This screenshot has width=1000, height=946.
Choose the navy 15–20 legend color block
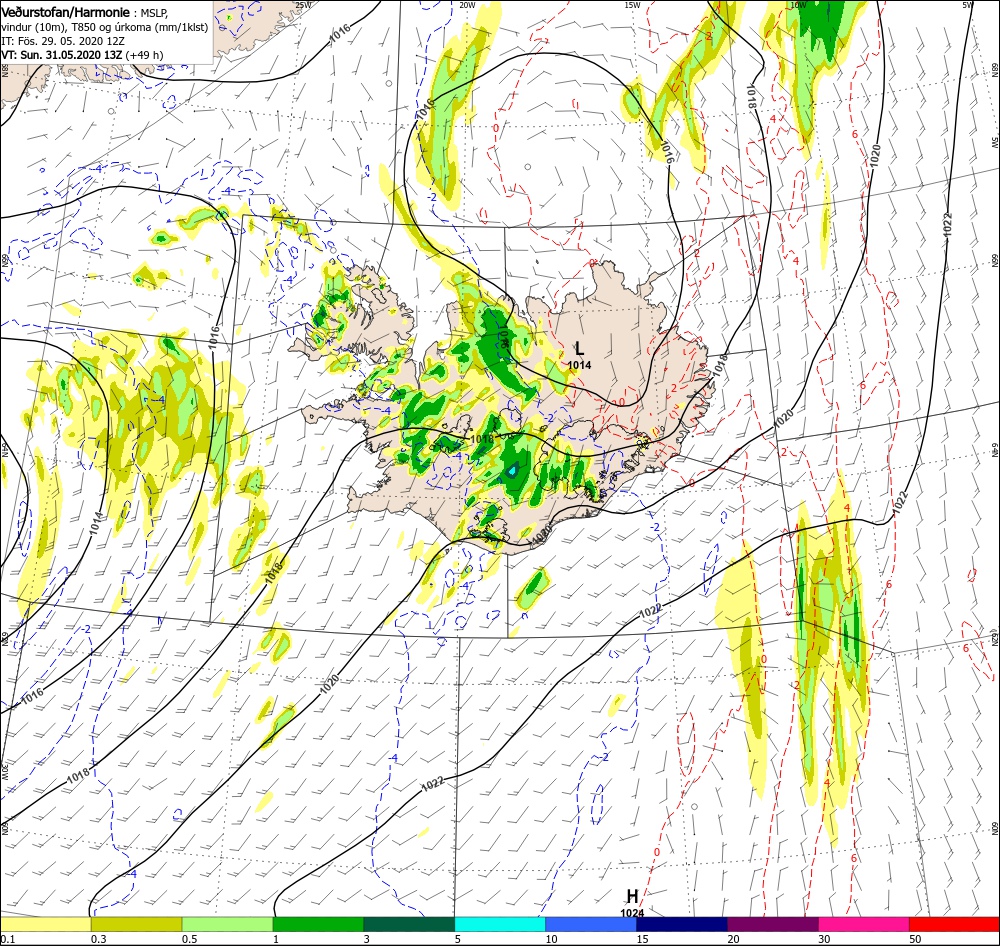[x=682, y=924]
